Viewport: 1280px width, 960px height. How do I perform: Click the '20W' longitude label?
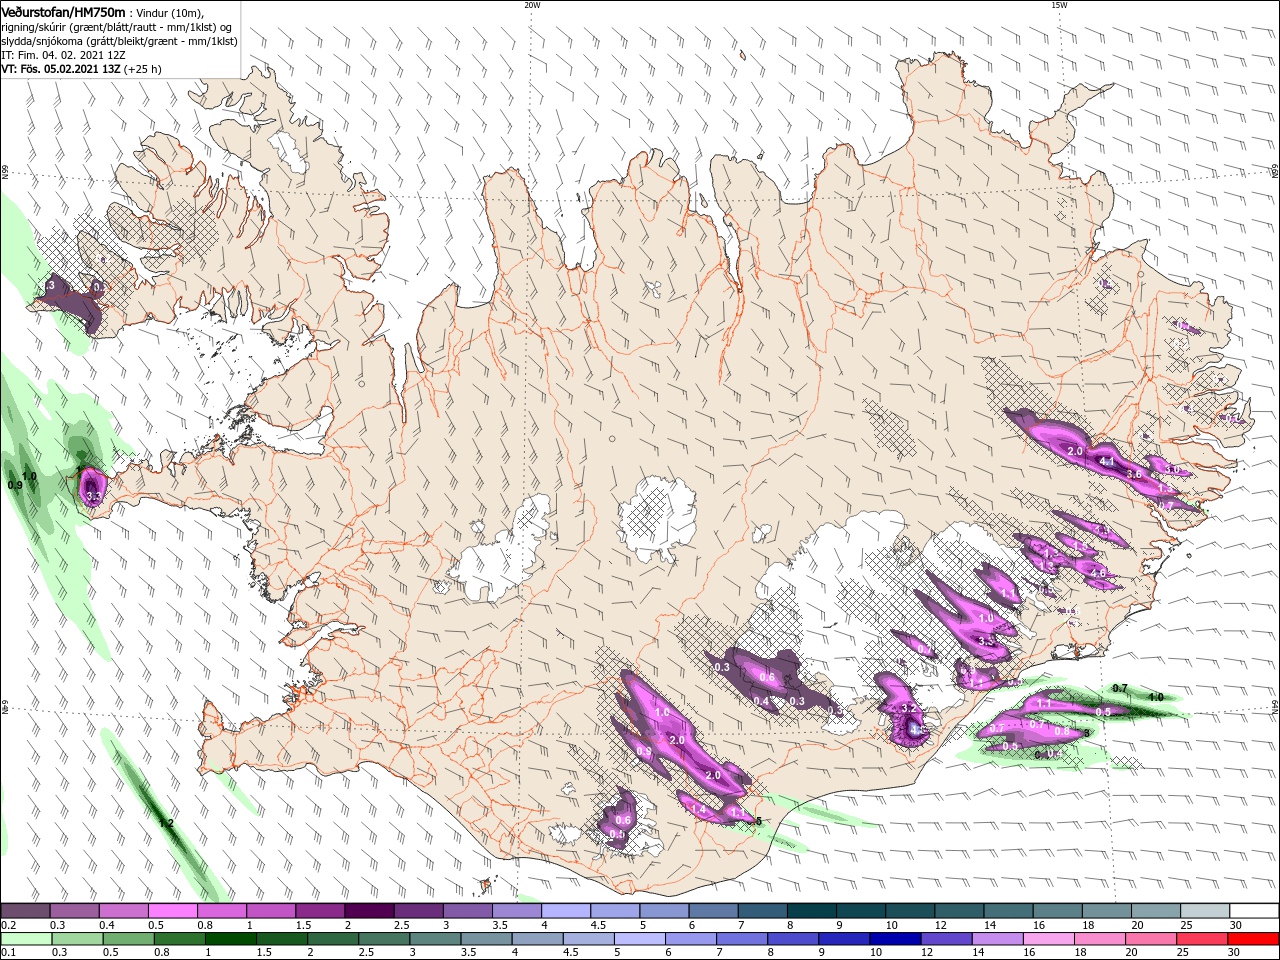(x=531, y=5)
